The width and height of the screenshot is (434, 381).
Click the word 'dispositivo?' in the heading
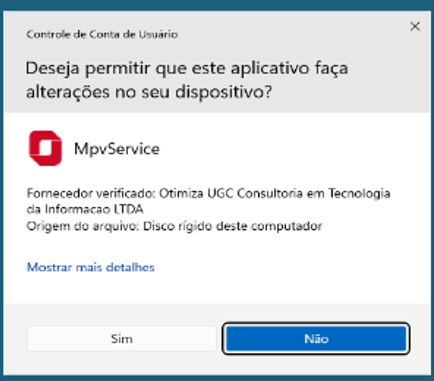[224, 92]
